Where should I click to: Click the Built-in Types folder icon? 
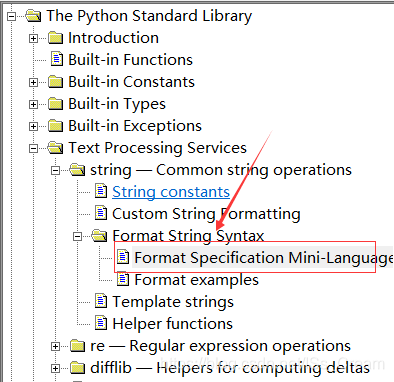55,104
